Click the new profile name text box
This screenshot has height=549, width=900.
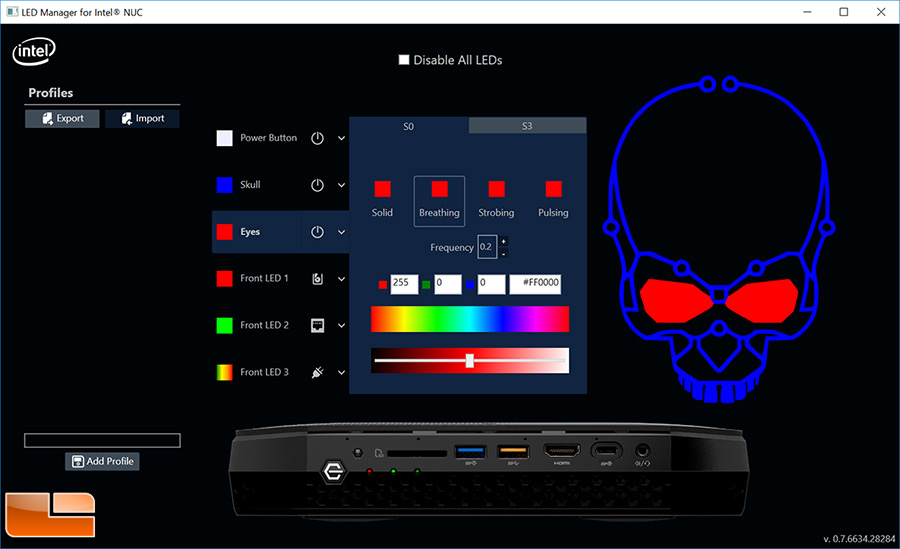tap(102, 440)
